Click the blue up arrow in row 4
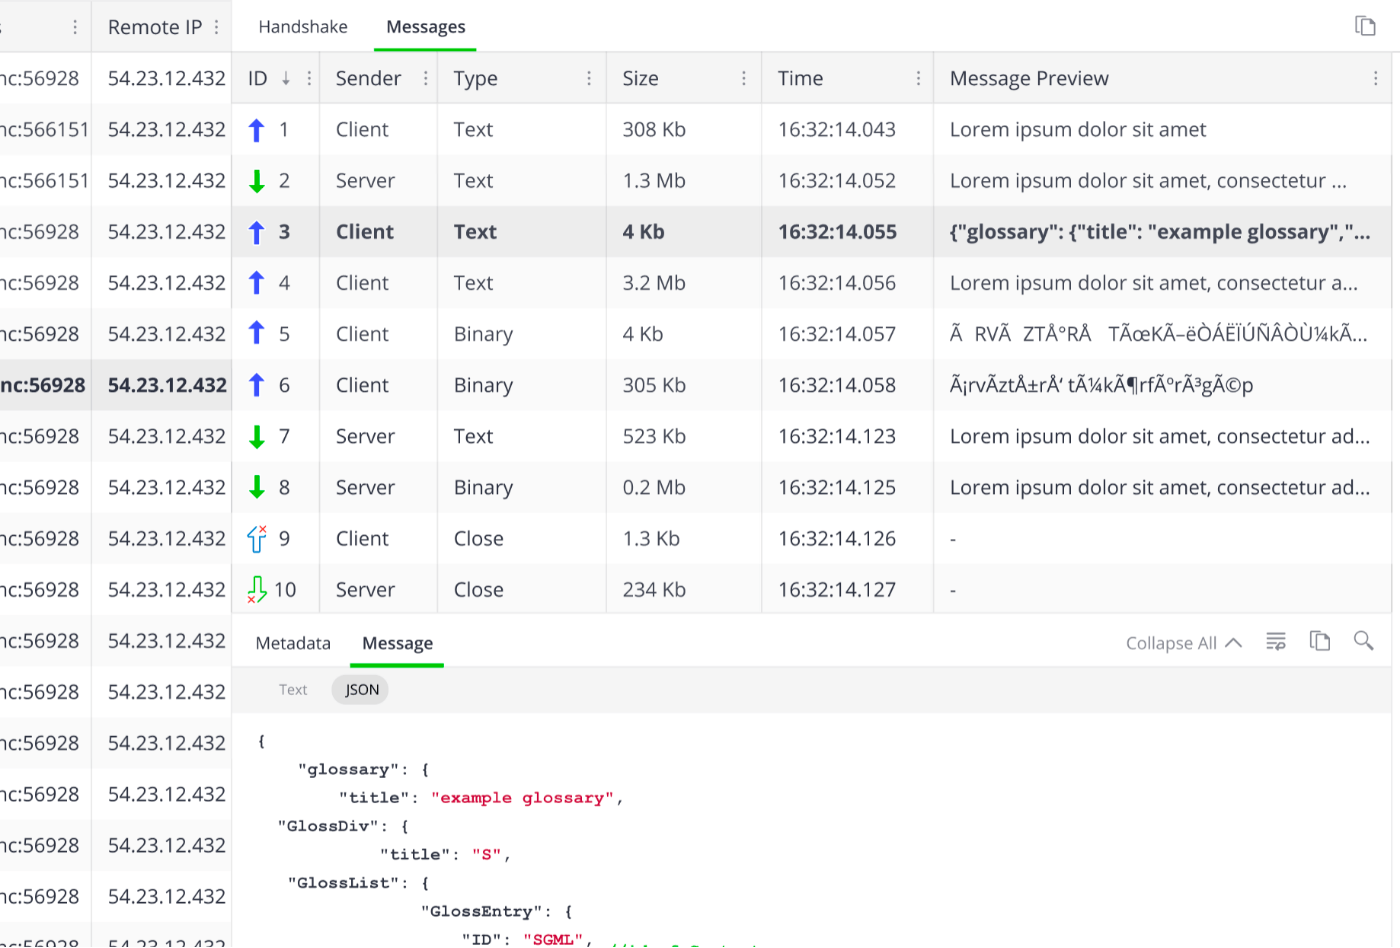 (256, 283)
